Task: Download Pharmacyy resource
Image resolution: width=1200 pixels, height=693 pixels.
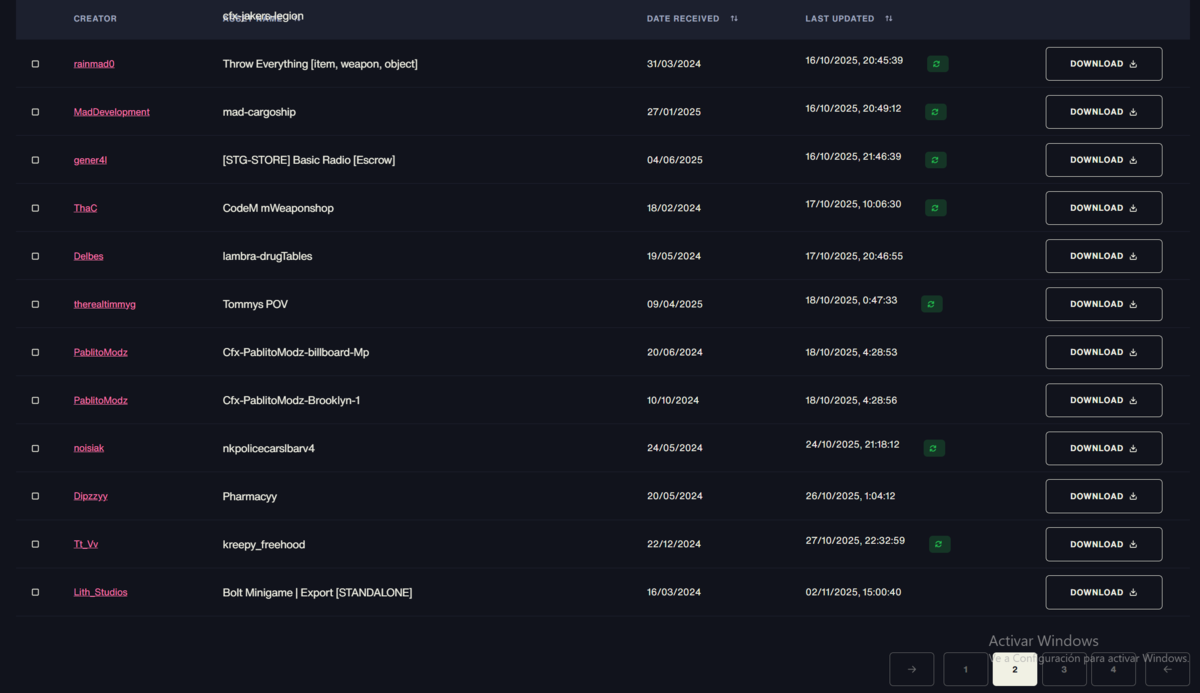Action: 1104,496
